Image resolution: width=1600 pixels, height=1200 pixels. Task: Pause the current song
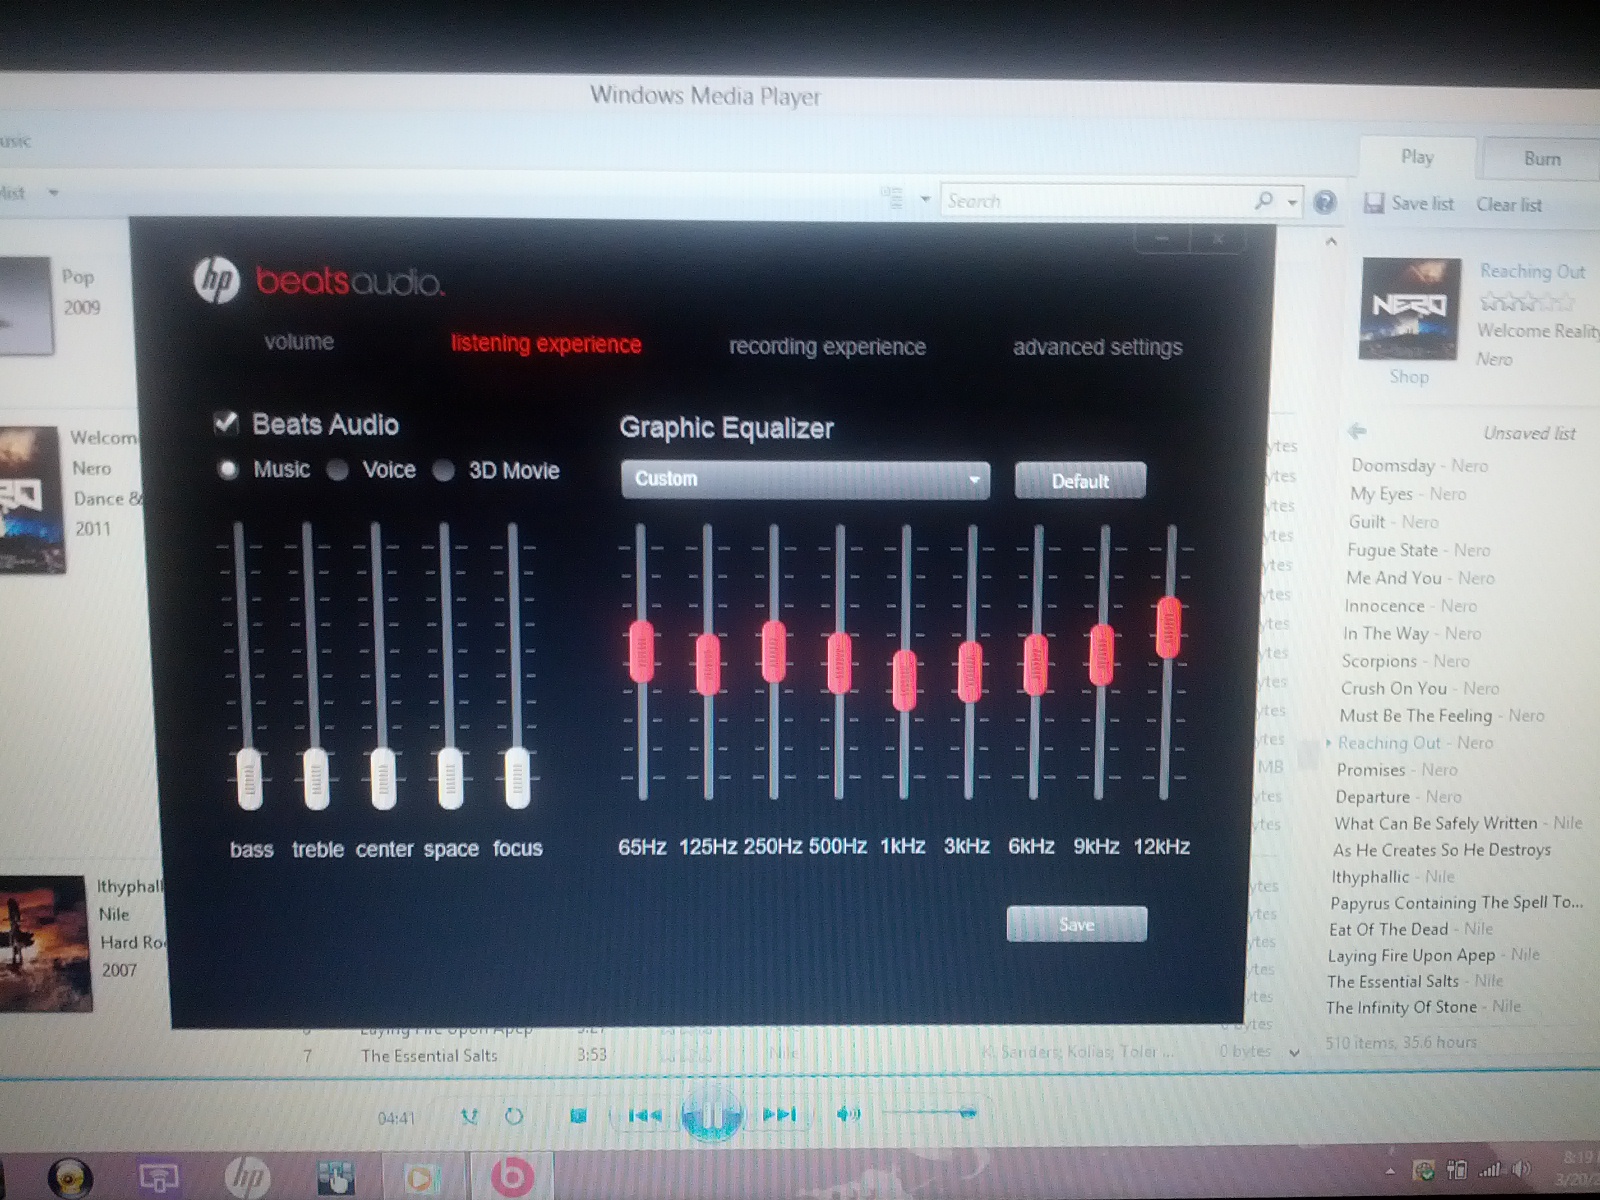click(x=711, y=1115)
